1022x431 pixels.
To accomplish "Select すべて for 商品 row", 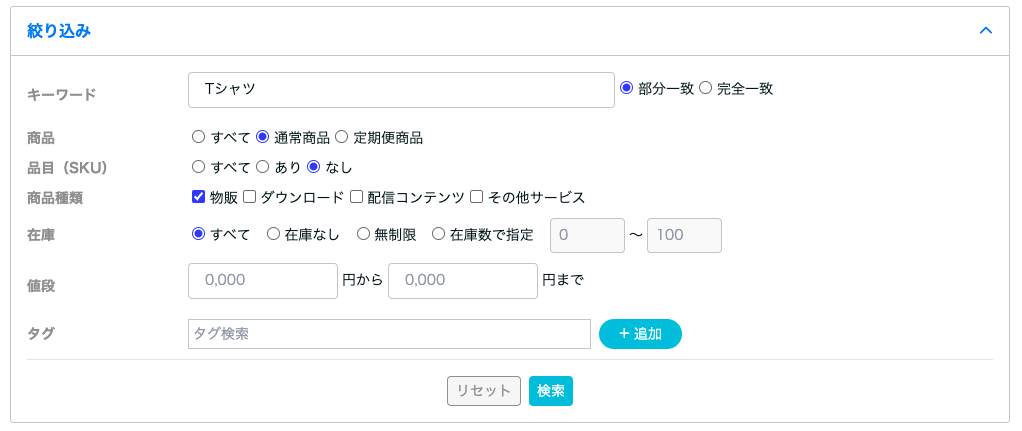I will pyautogui.click(x=198, y=137).
